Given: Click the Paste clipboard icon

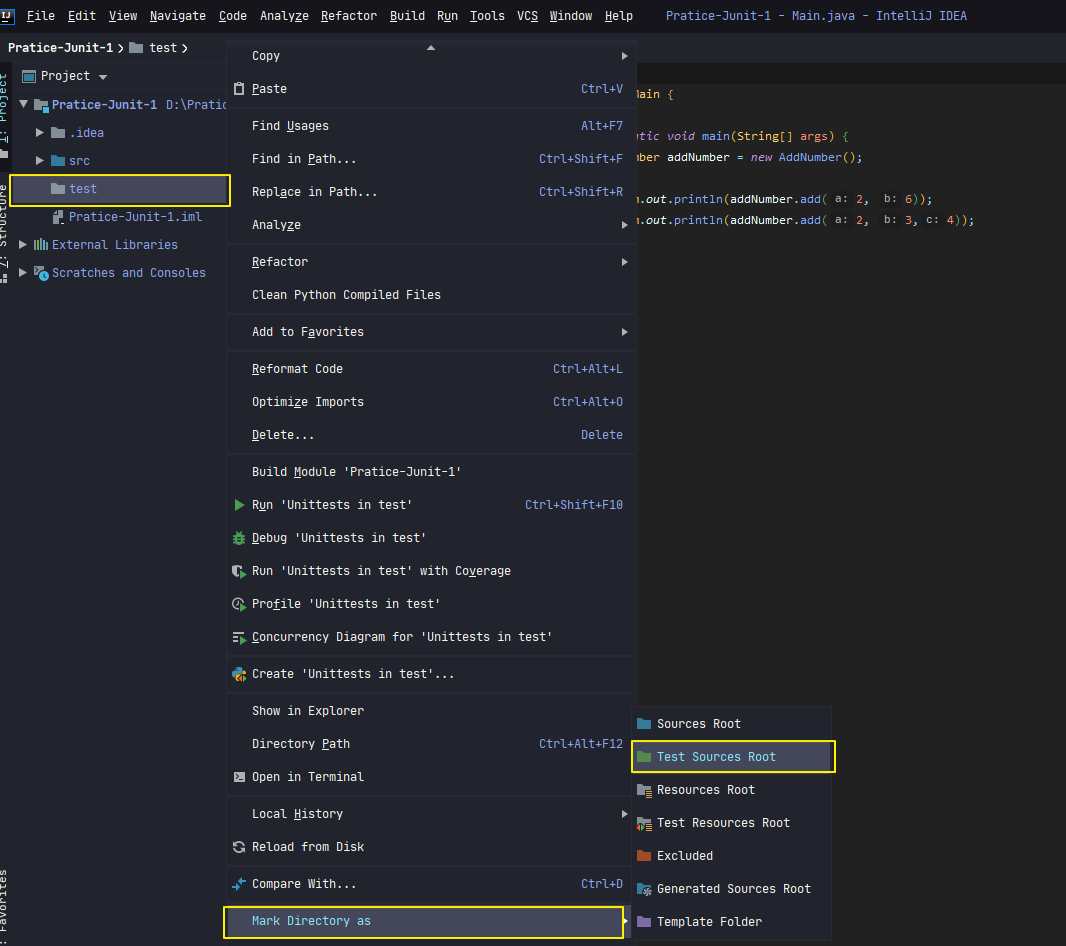Looking at the screenshot, I should click(x=239, y=88).
